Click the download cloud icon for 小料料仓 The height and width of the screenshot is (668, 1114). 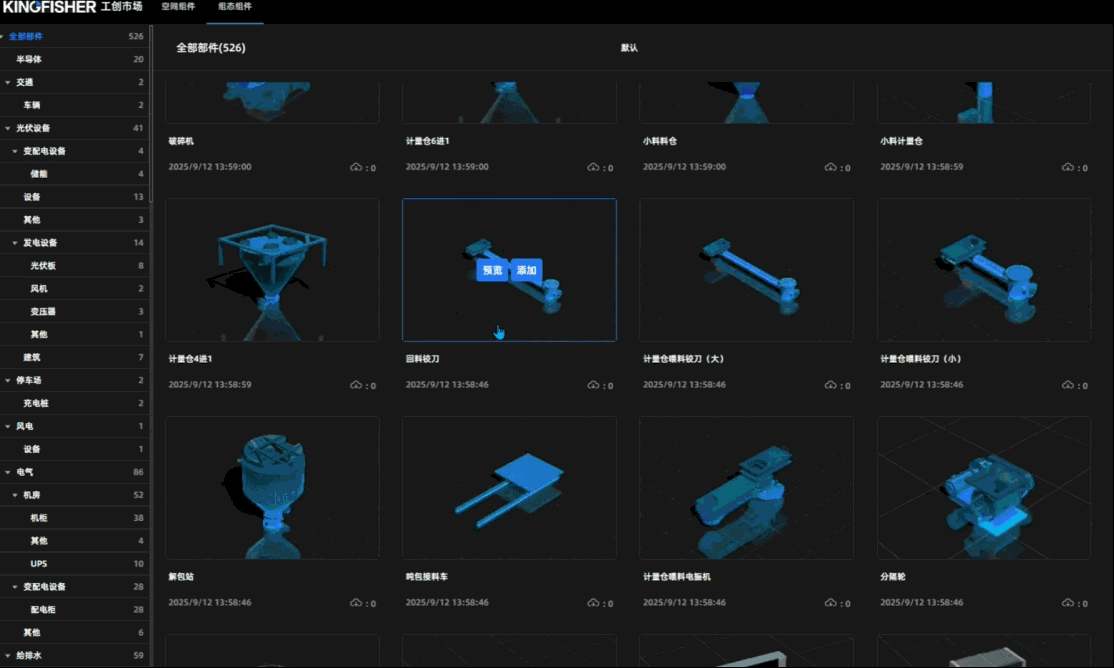(x=831, y=167)
